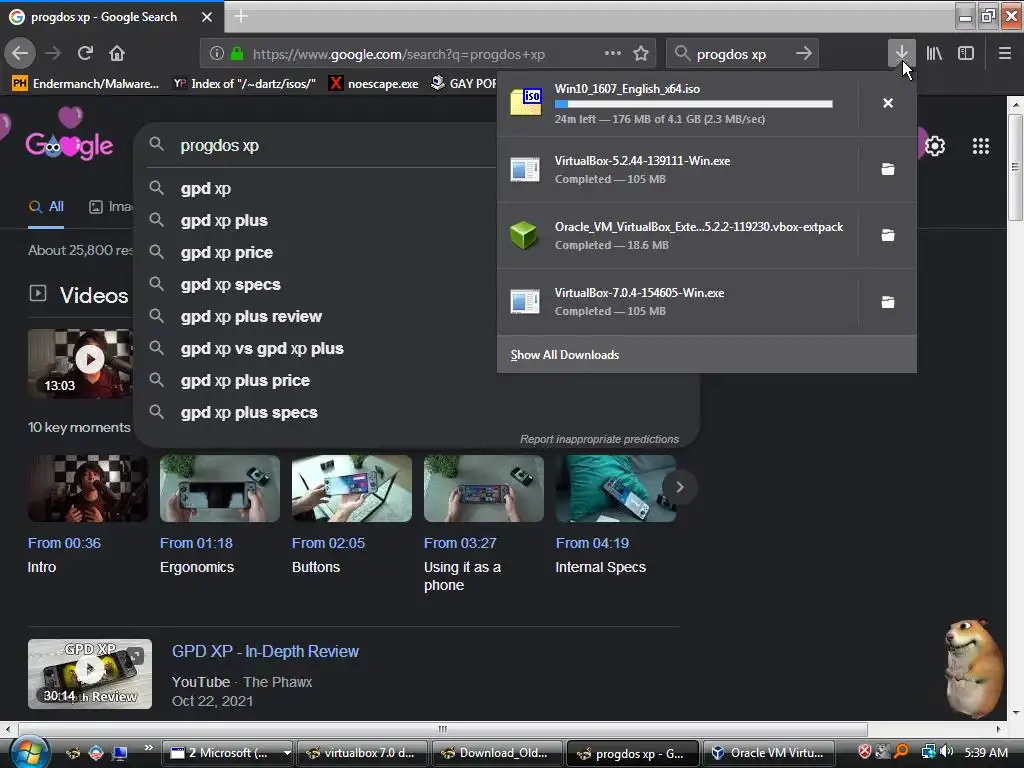The height and width of the screenshot is (768, 1024).
Task: Open the Index of /~dartz/isos/ bookmark
Action: (x=244, y=84)
